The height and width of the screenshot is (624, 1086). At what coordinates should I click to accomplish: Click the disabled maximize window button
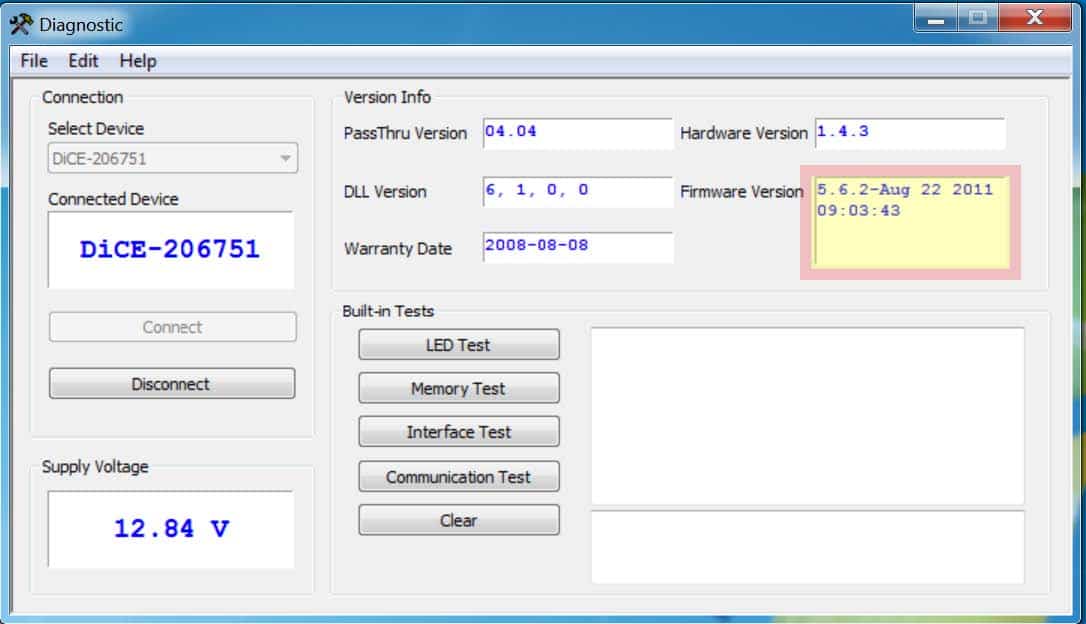tap(978, 18)
